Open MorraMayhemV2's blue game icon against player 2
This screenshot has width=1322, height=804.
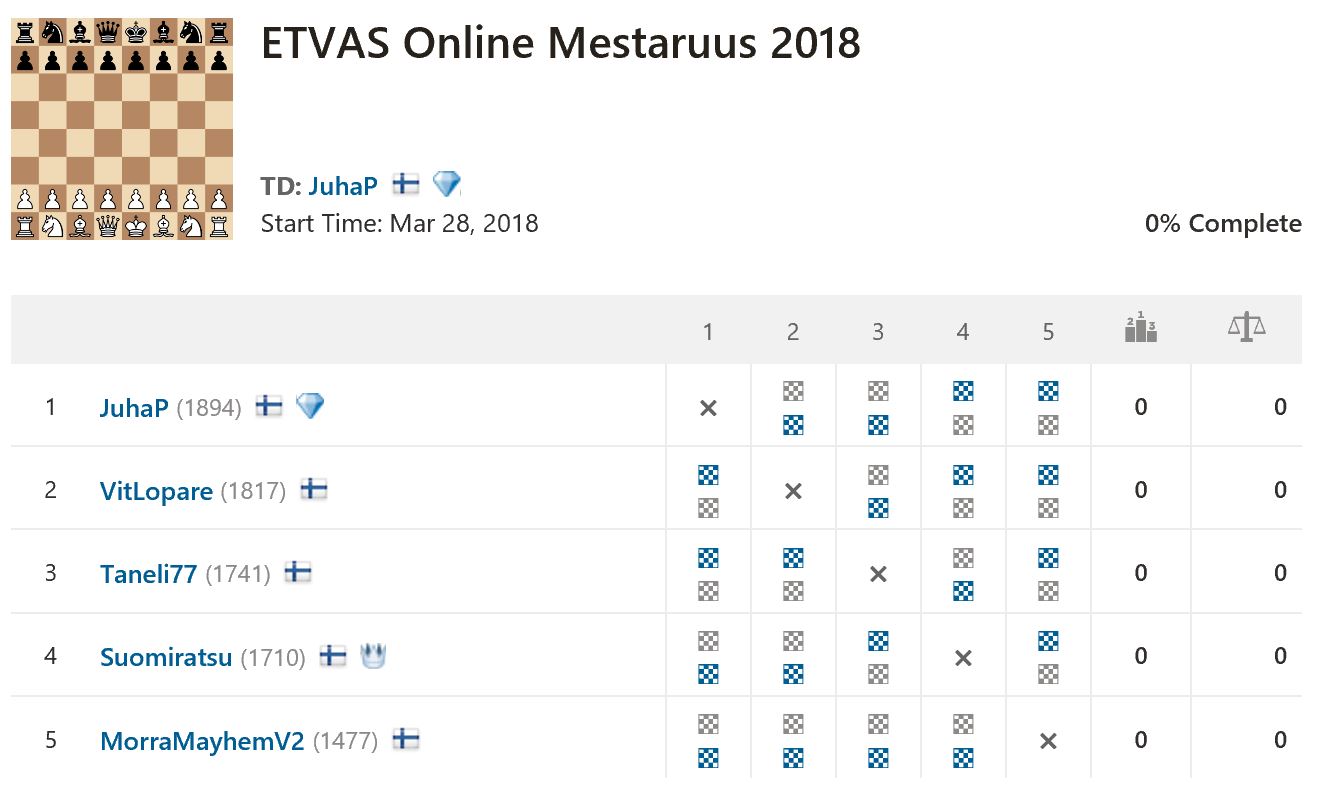[793, 758]
